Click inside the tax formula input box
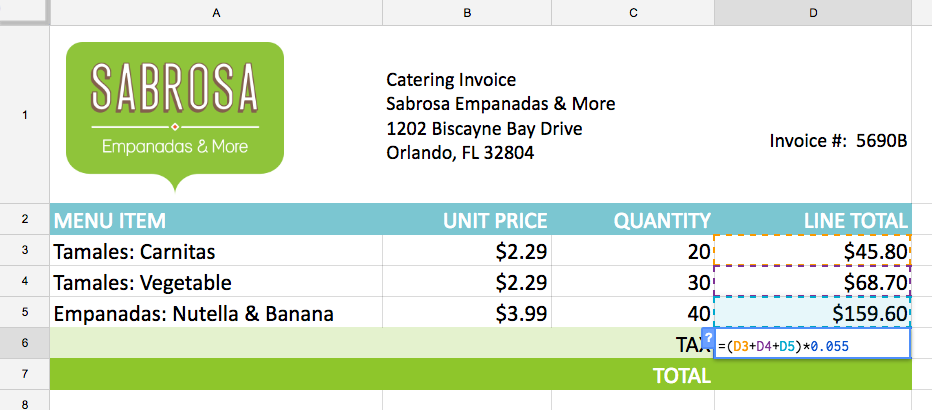Screen dimensions: 932x410 click(x=812, y=345)
